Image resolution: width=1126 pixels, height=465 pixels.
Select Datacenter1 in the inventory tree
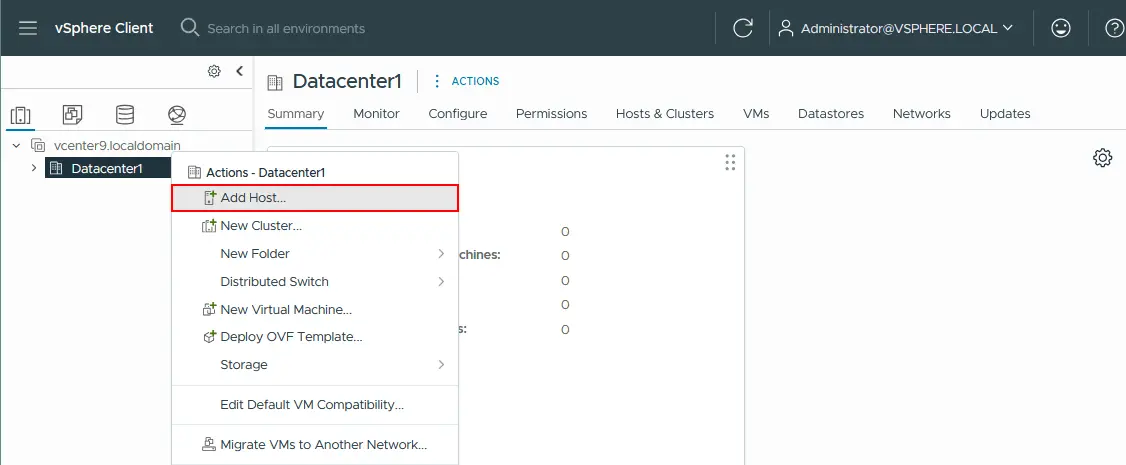[x=107, y=169]
